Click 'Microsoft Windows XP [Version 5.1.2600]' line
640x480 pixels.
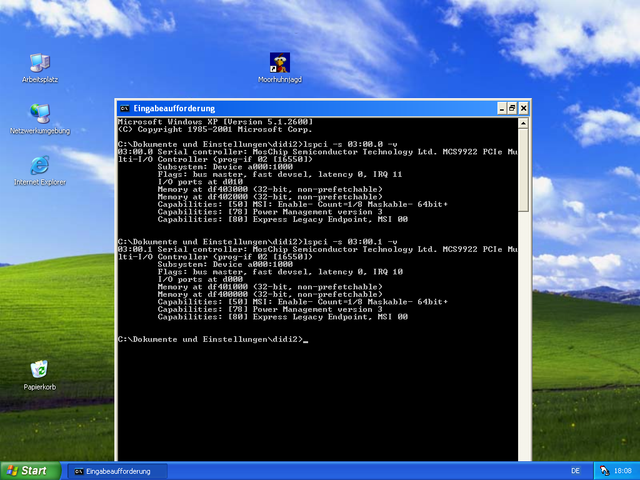(215, 122)
